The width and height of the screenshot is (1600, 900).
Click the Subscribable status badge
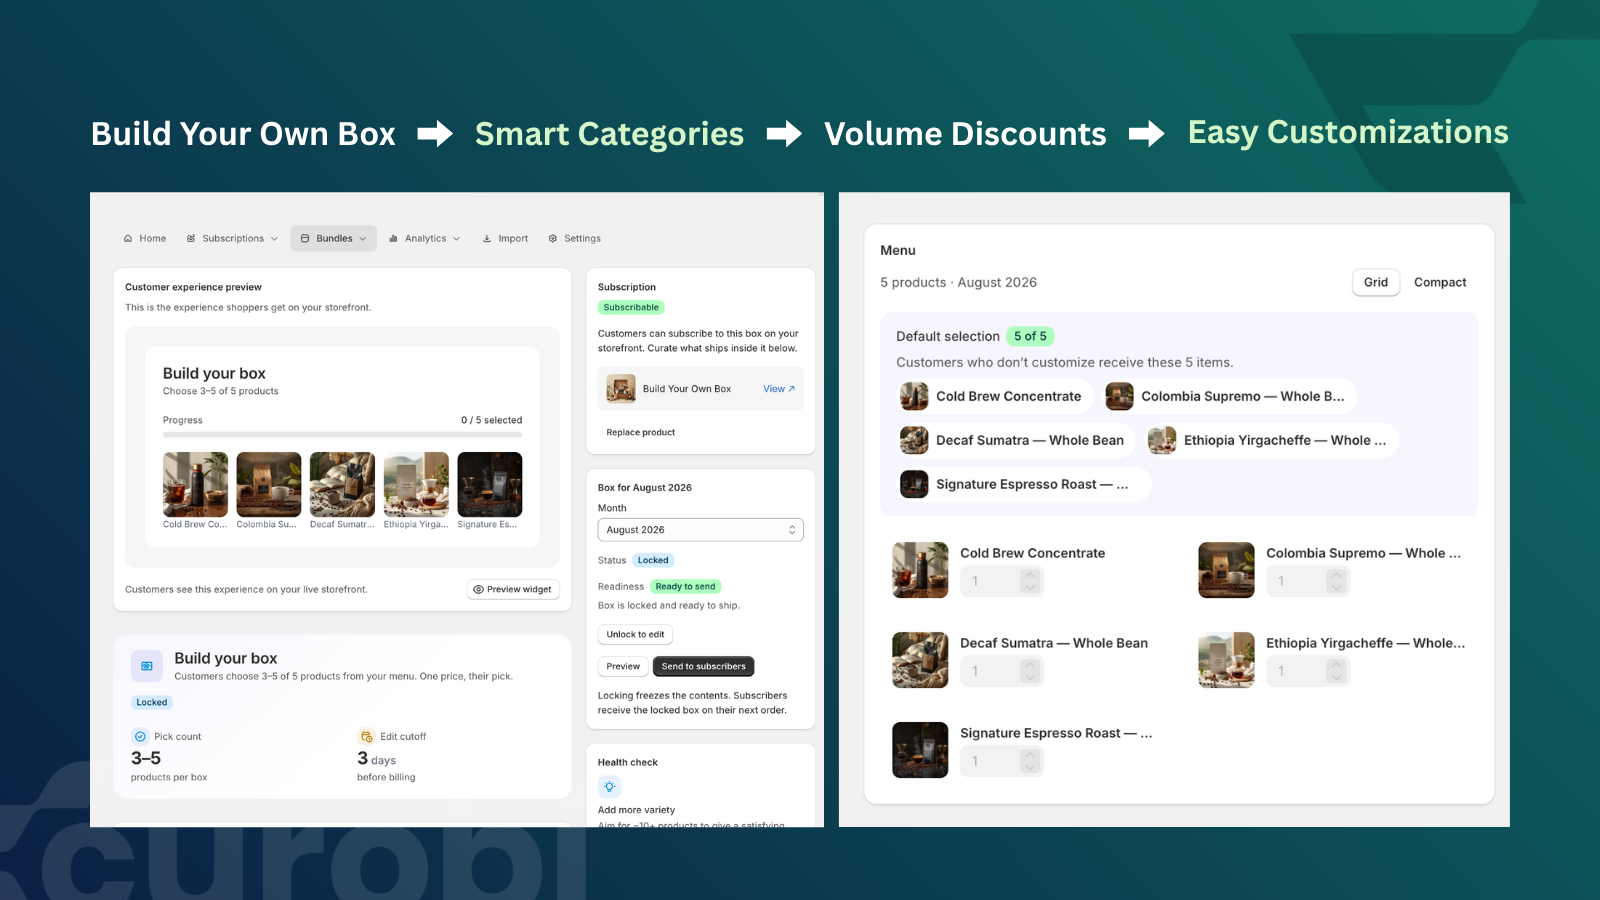coord(631,308)
